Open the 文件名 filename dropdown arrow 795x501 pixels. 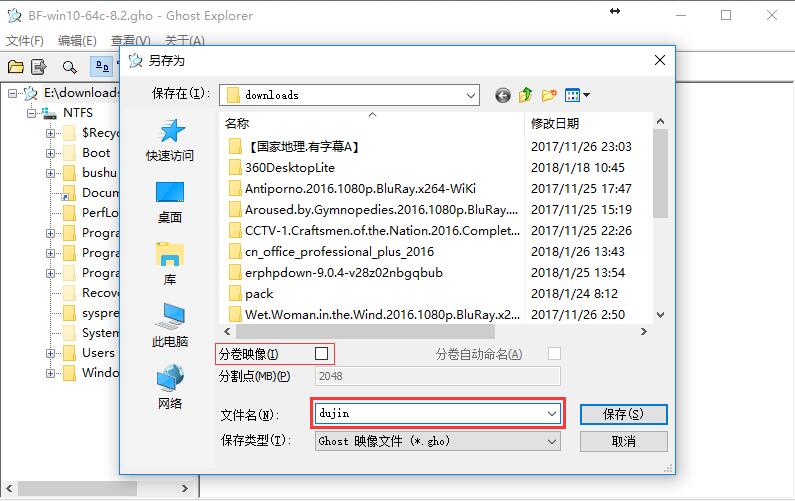552,414
